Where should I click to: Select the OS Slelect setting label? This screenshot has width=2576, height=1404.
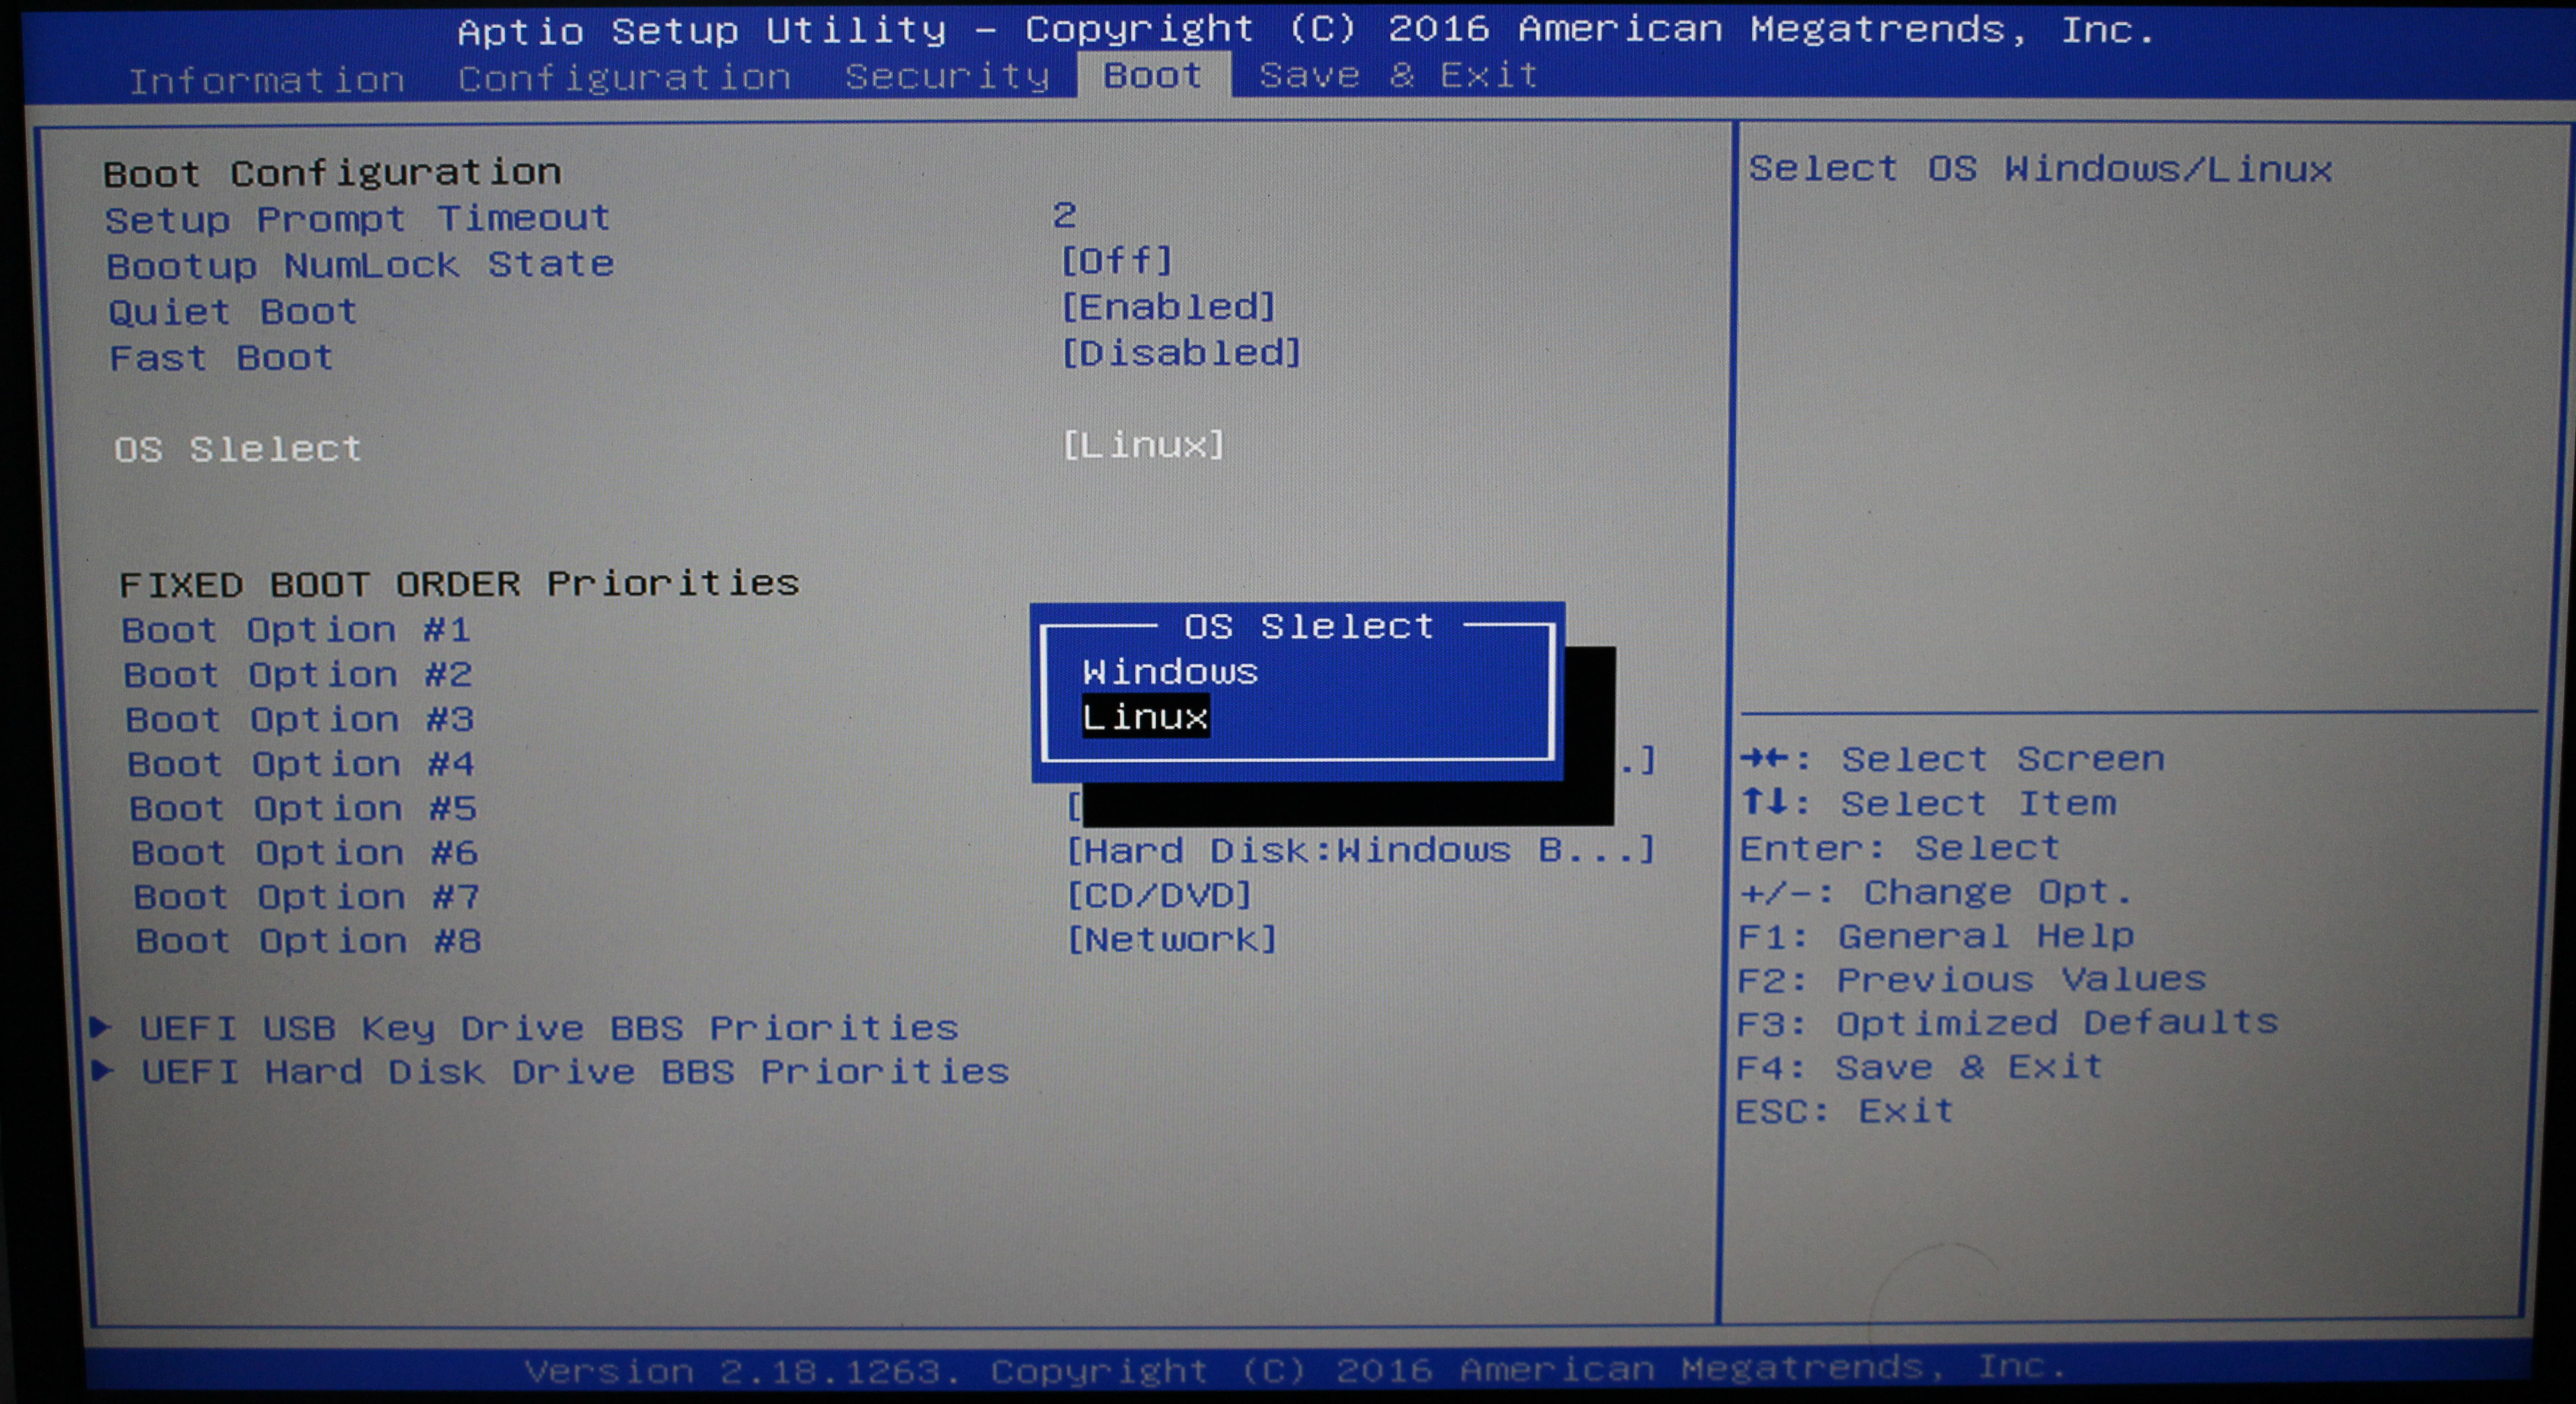[237, 449]
